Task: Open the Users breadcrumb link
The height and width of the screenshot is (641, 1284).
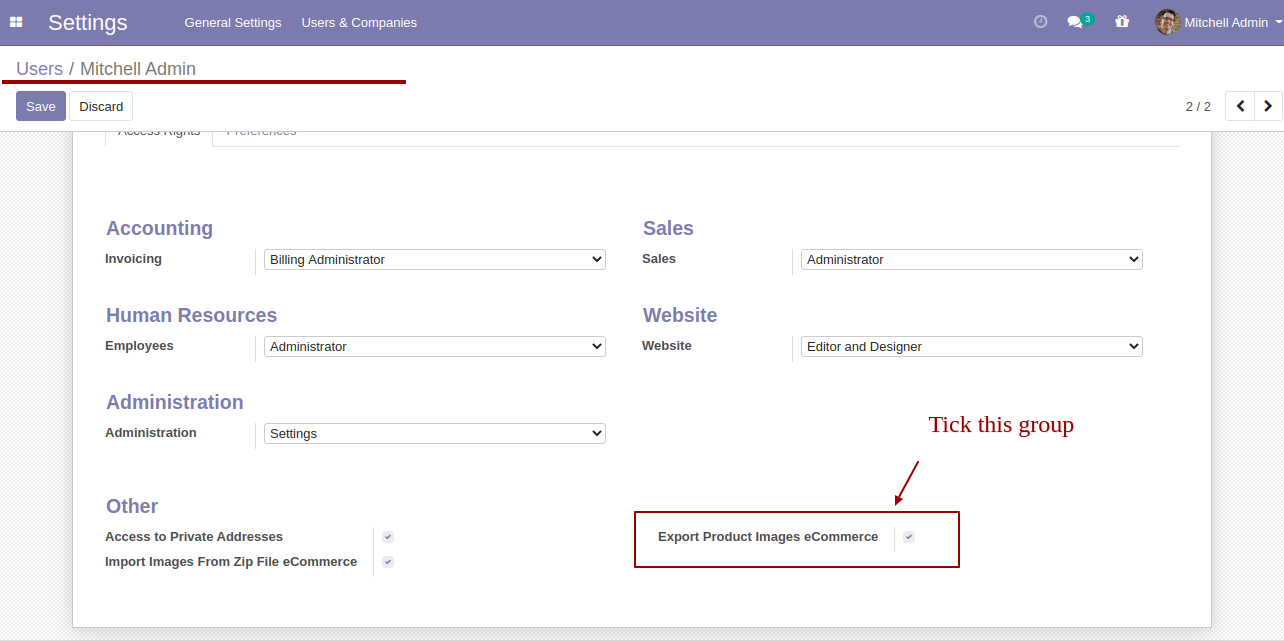Action: pyautogui.click(x=39, y=69)
